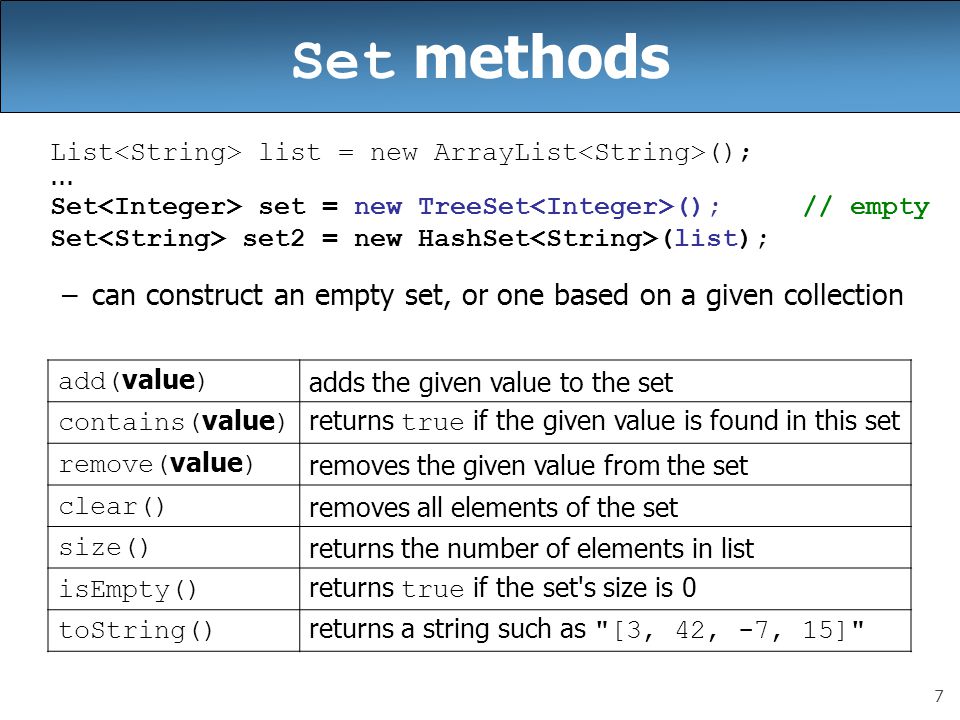Screen dimensions: 960x720
Task: Click the blue 'list' constructor argument
Action: click(707, 238)
